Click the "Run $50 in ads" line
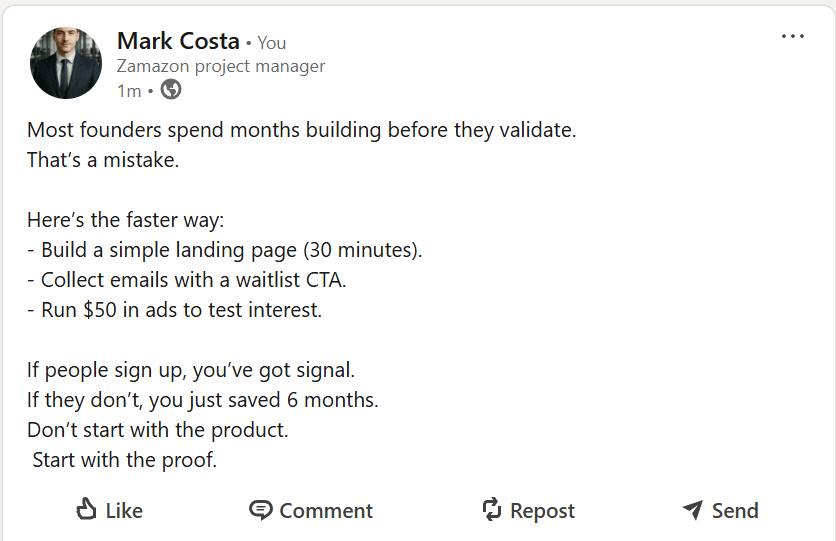This screenshot has width=836, height=541. click(x=175, y=310)
